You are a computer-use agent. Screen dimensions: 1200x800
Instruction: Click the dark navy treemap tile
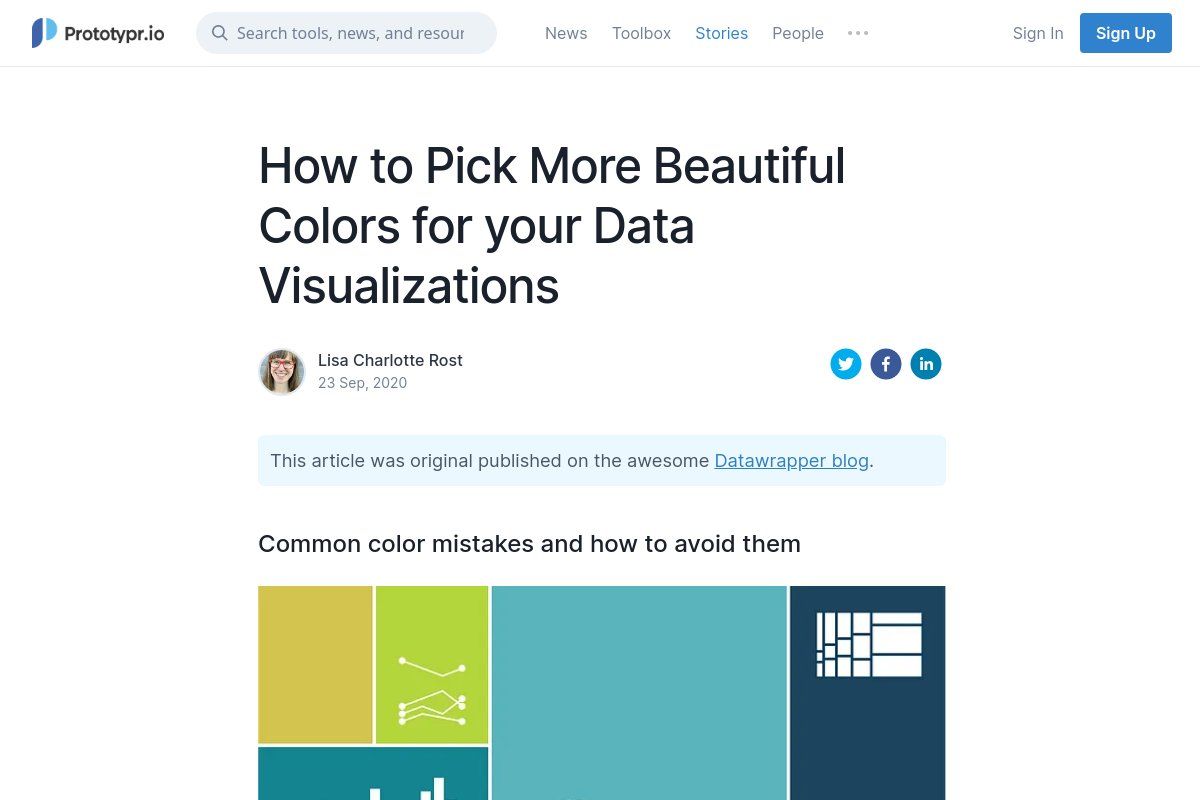click(867, 720)
